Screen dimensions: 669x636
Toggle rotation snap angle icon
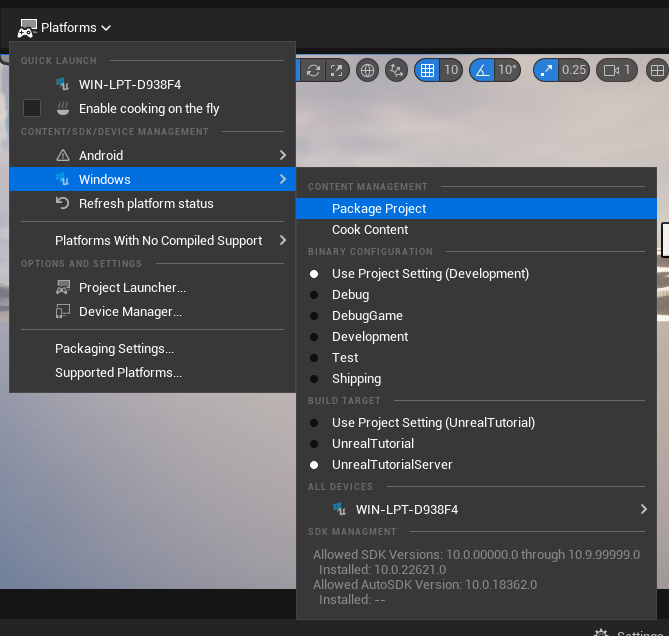click(x=482, y=70)
